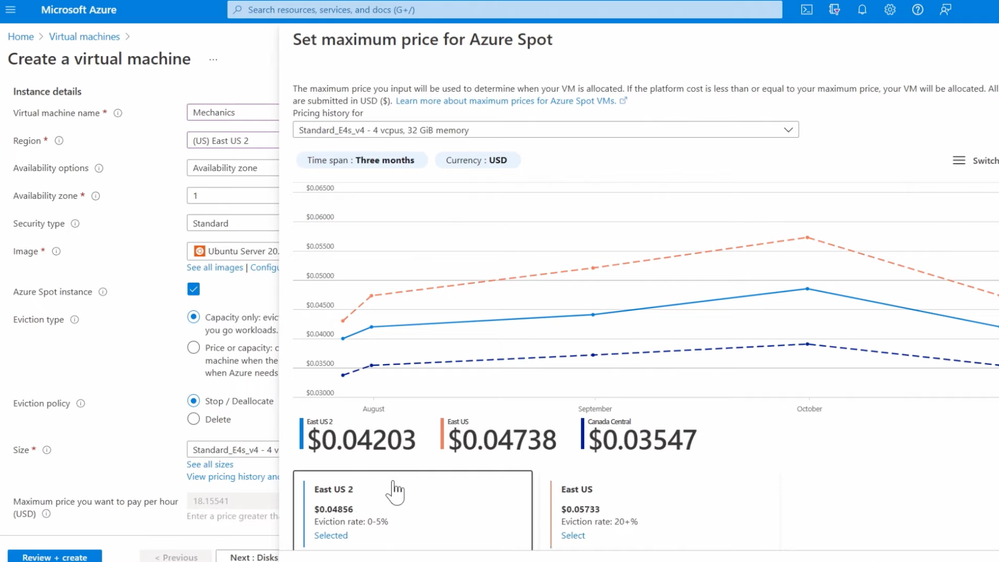
Task: Select Delete eviction policy
Action: [x=194, y=419]
